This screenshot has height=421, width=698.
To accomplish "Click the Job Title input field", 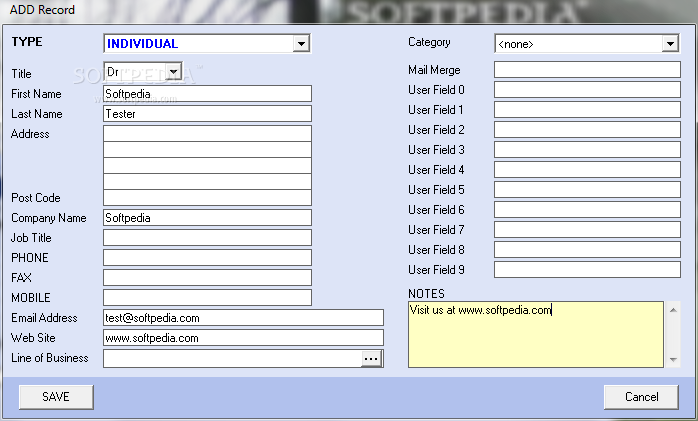I will coord(207,238).
